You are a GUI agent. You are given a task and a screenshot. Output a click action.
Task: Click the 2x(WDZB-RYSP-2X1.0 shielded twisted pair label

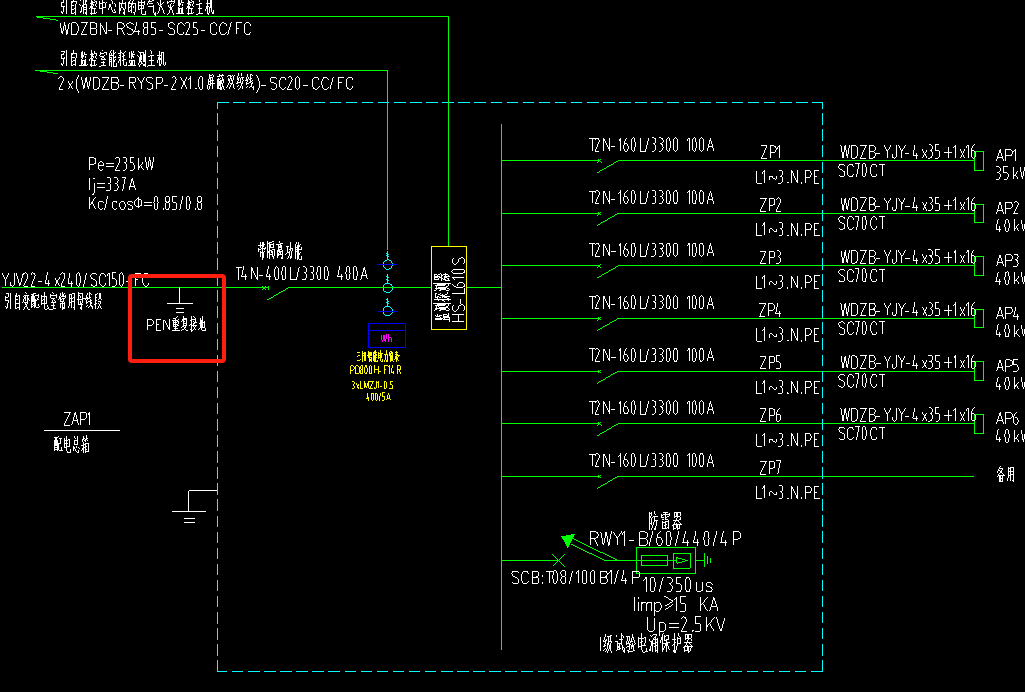coord(206,84)
